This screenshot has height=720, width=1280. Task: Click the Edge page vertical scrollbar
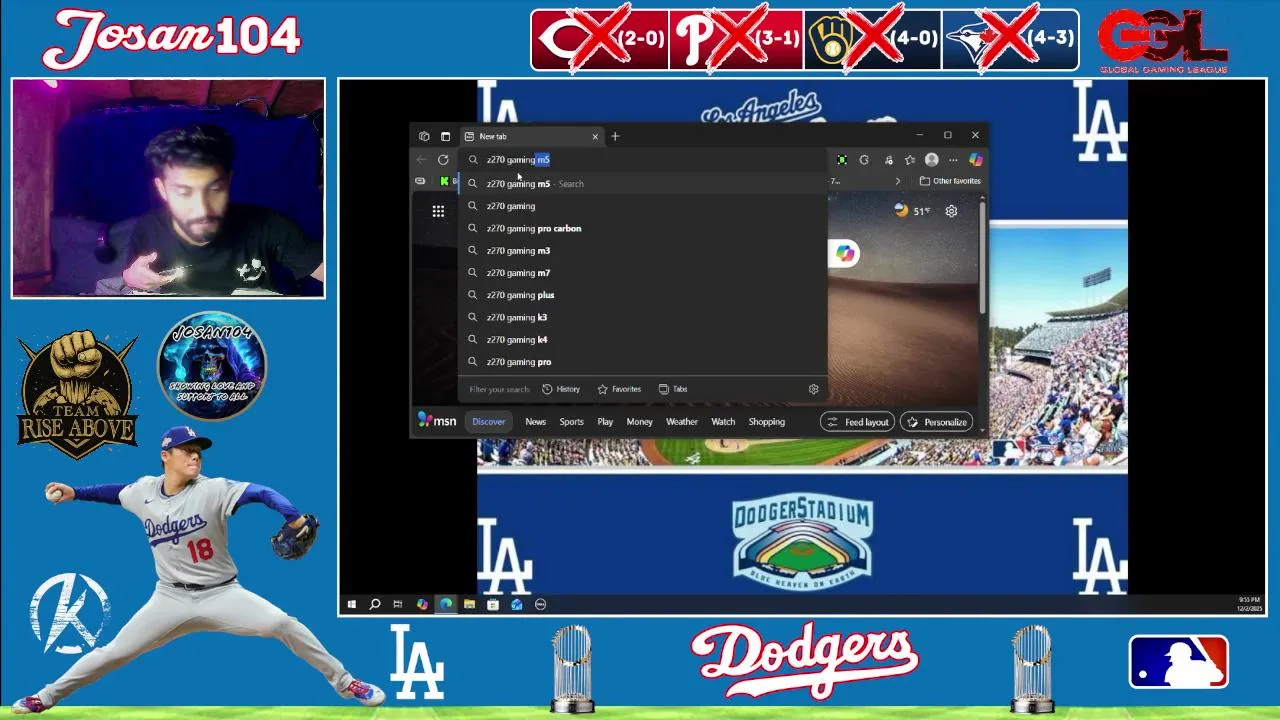(984, 256)
